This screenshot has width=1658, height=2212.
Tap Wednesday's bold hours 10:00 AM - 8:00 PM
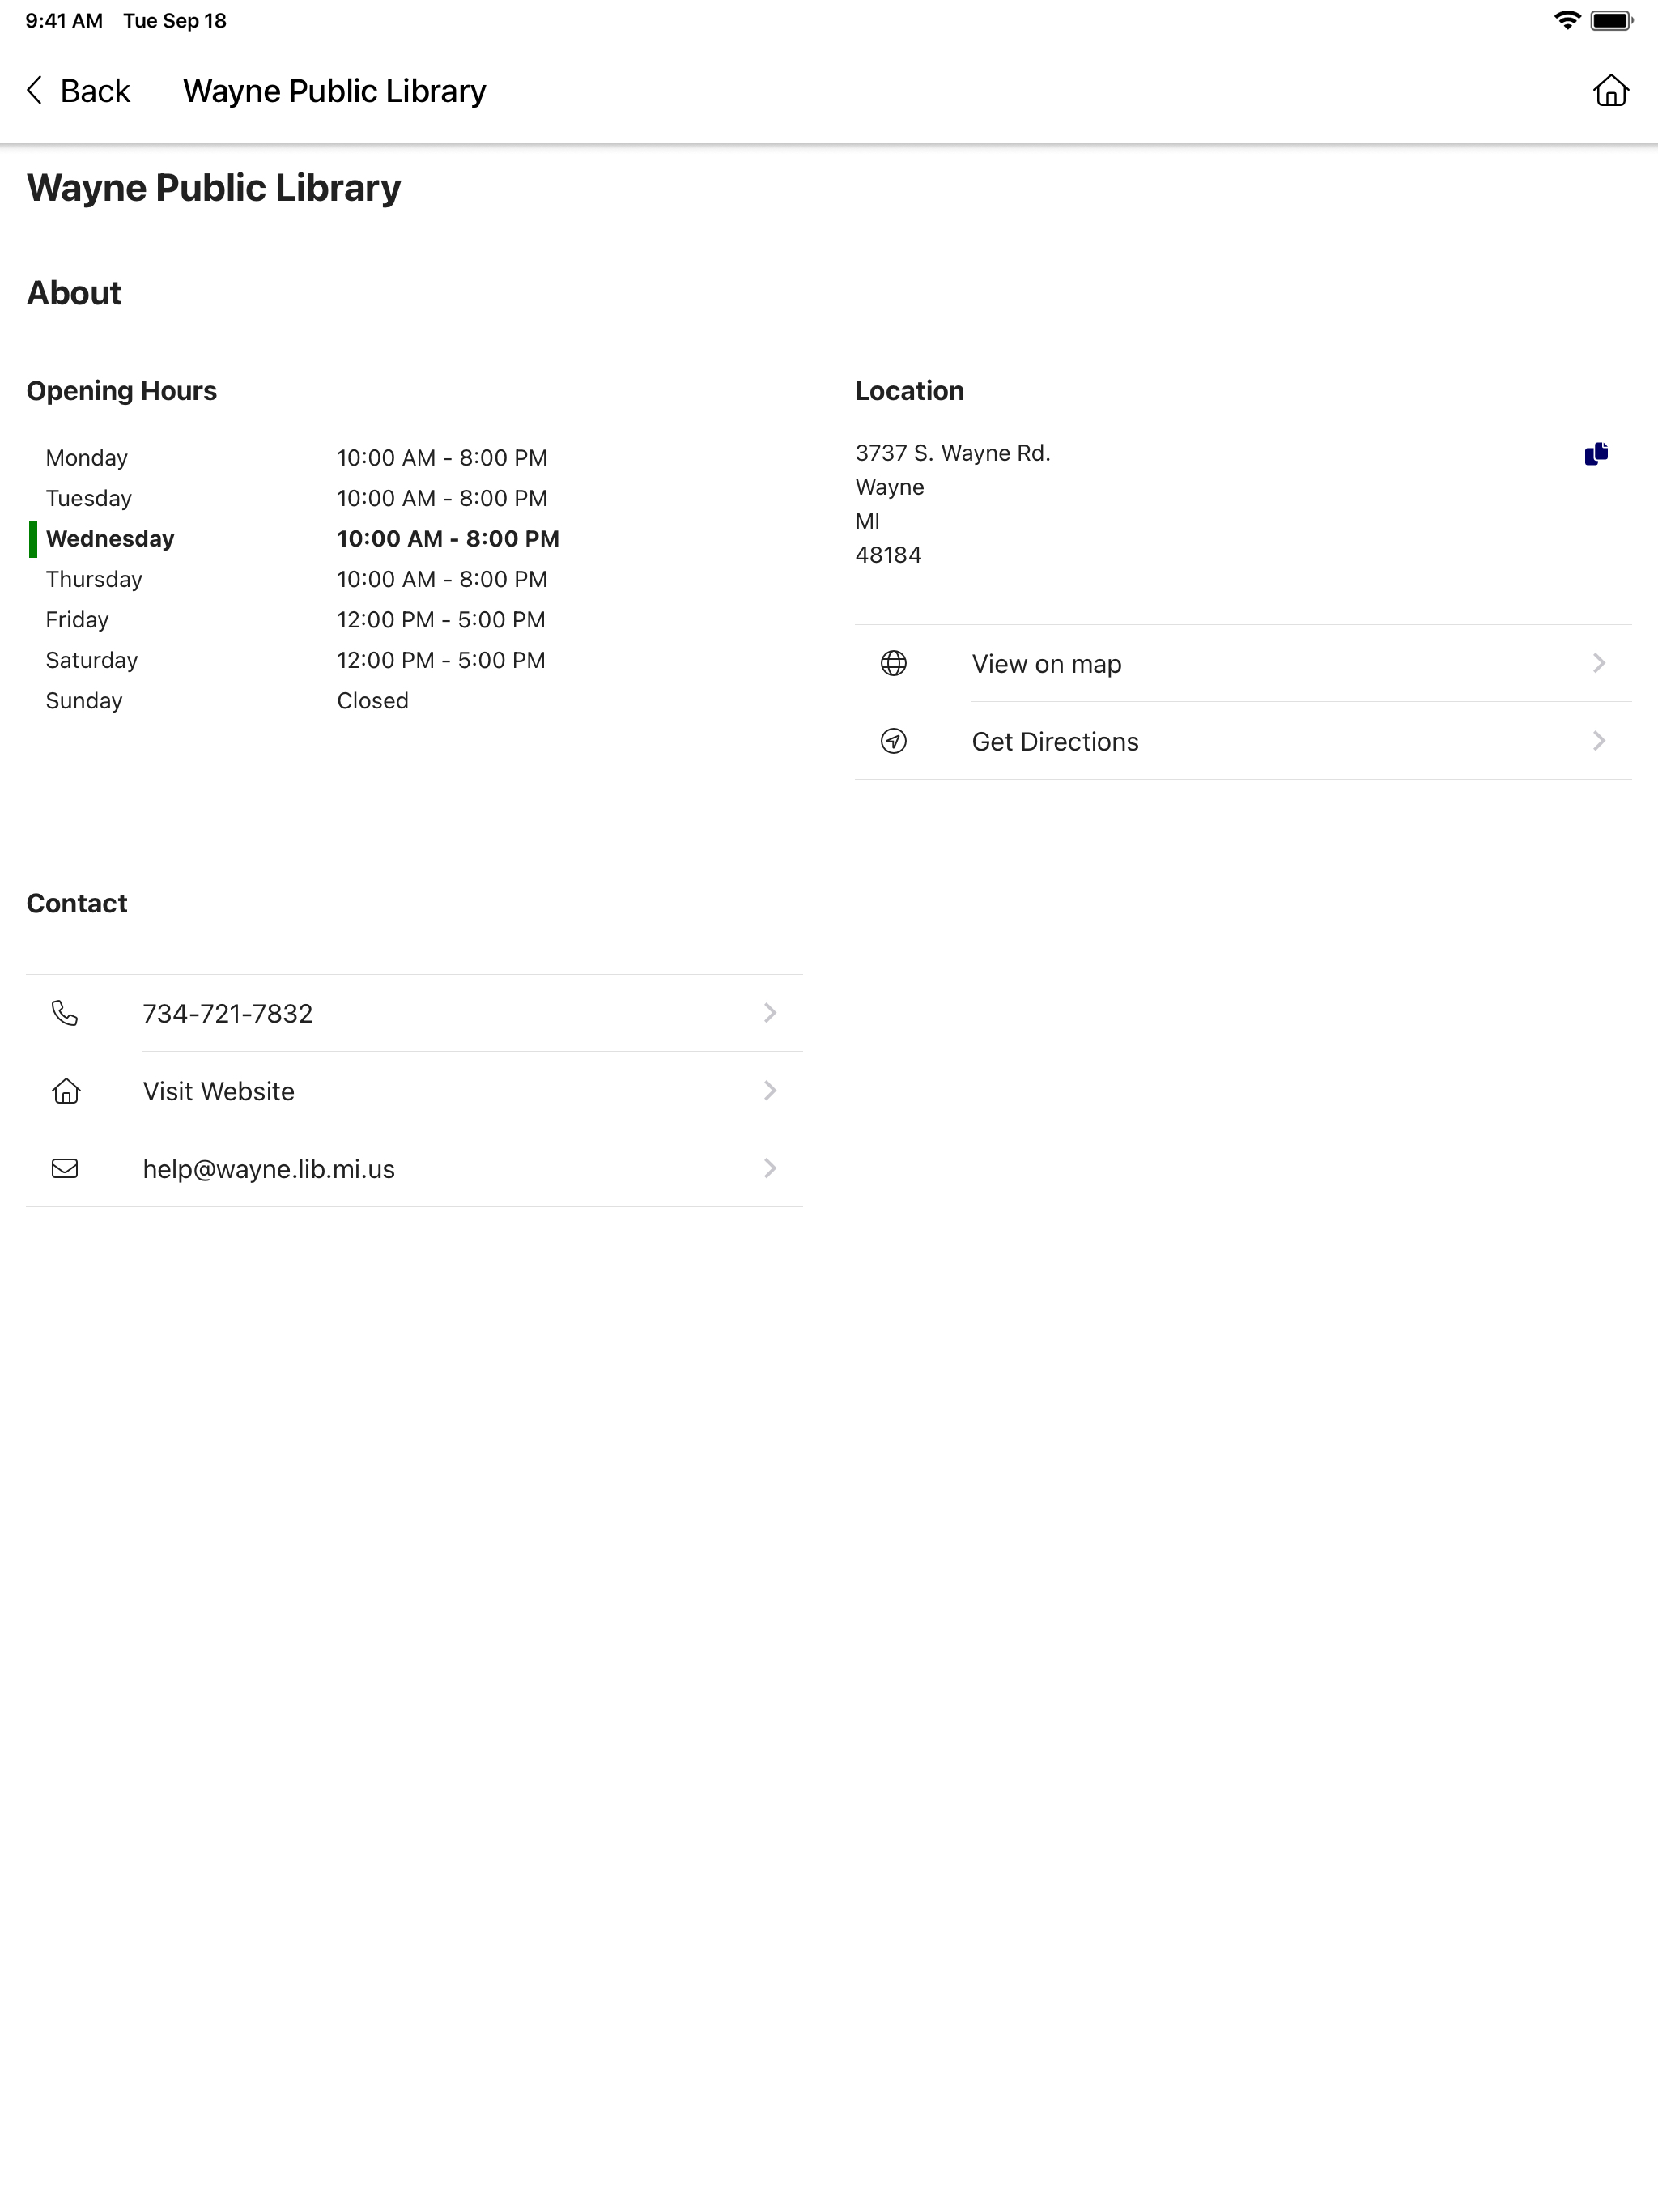click(448, 539)
